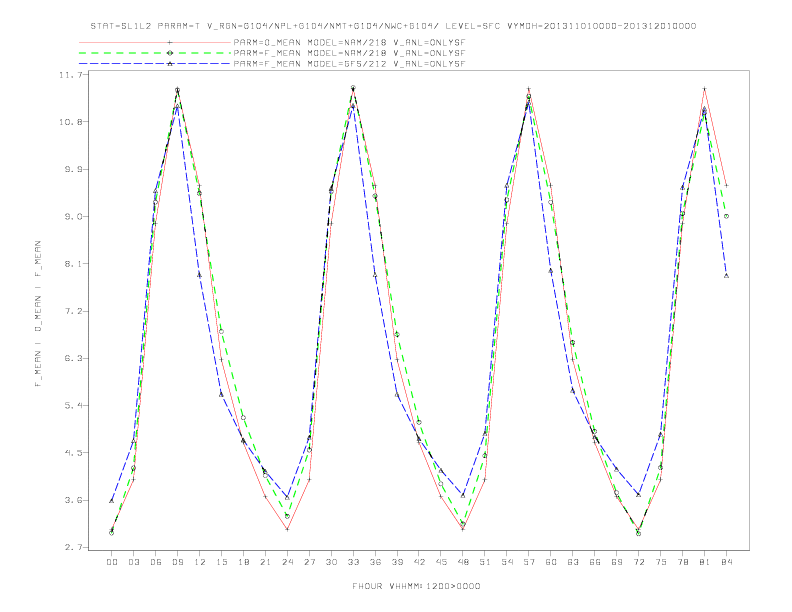Click x-axis tick label 03
The height and width of the screenshot is (612, 792).
click(x=133, y=562)
